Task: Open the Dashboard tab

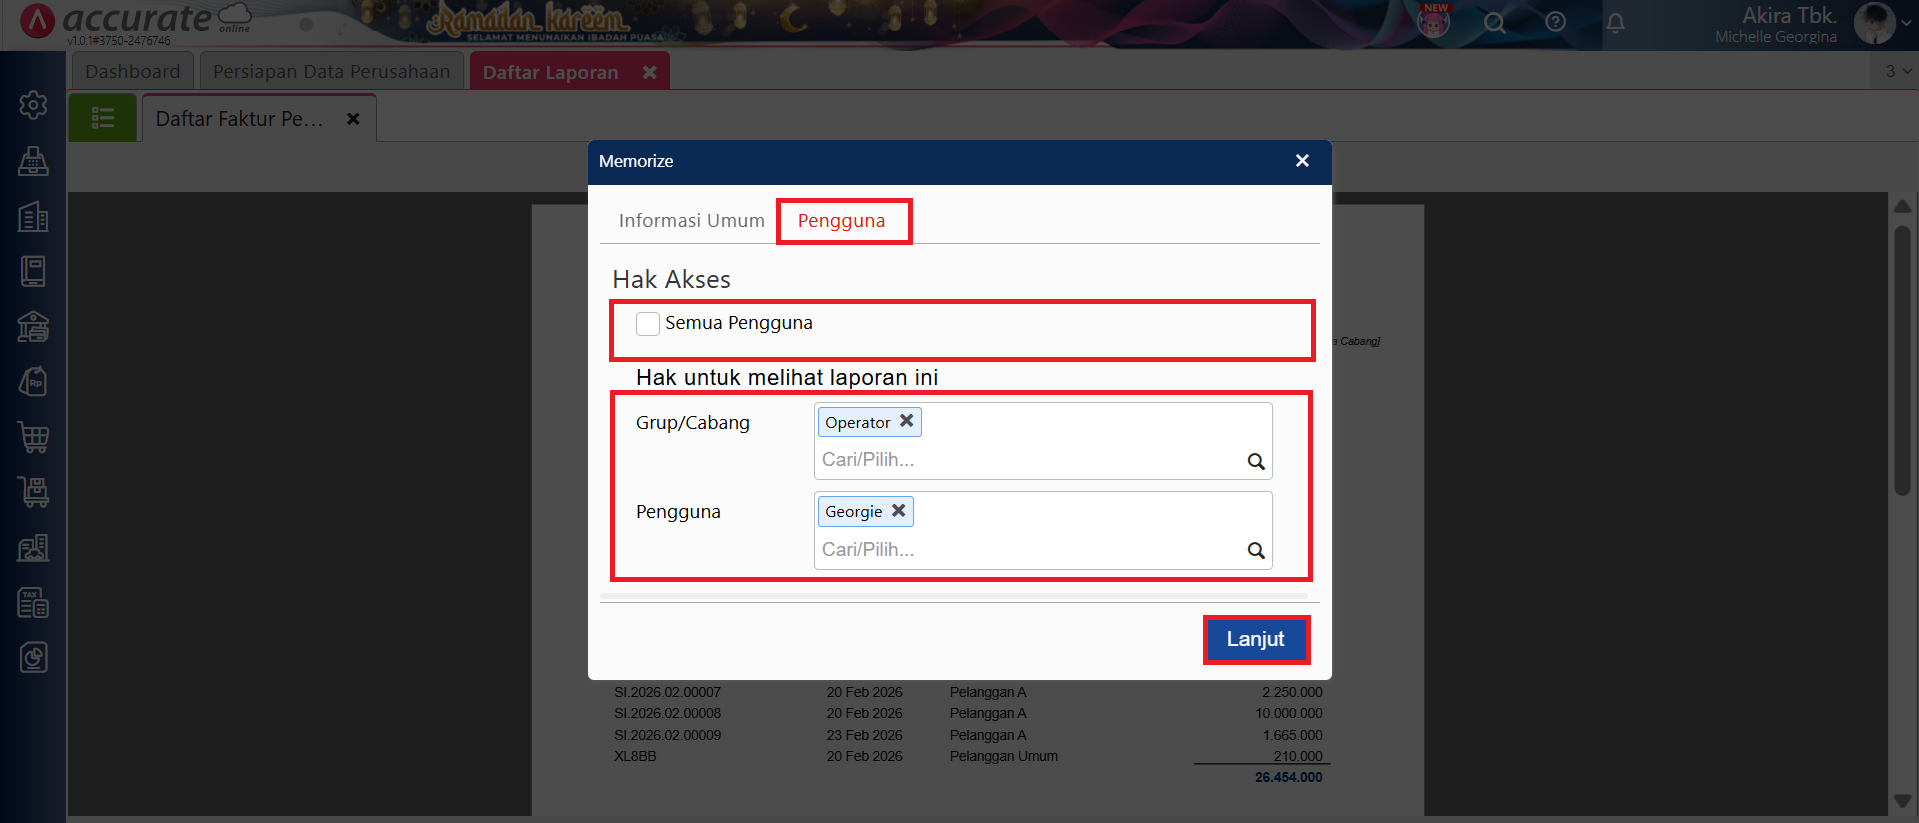Action: click(x=133, y=72)
